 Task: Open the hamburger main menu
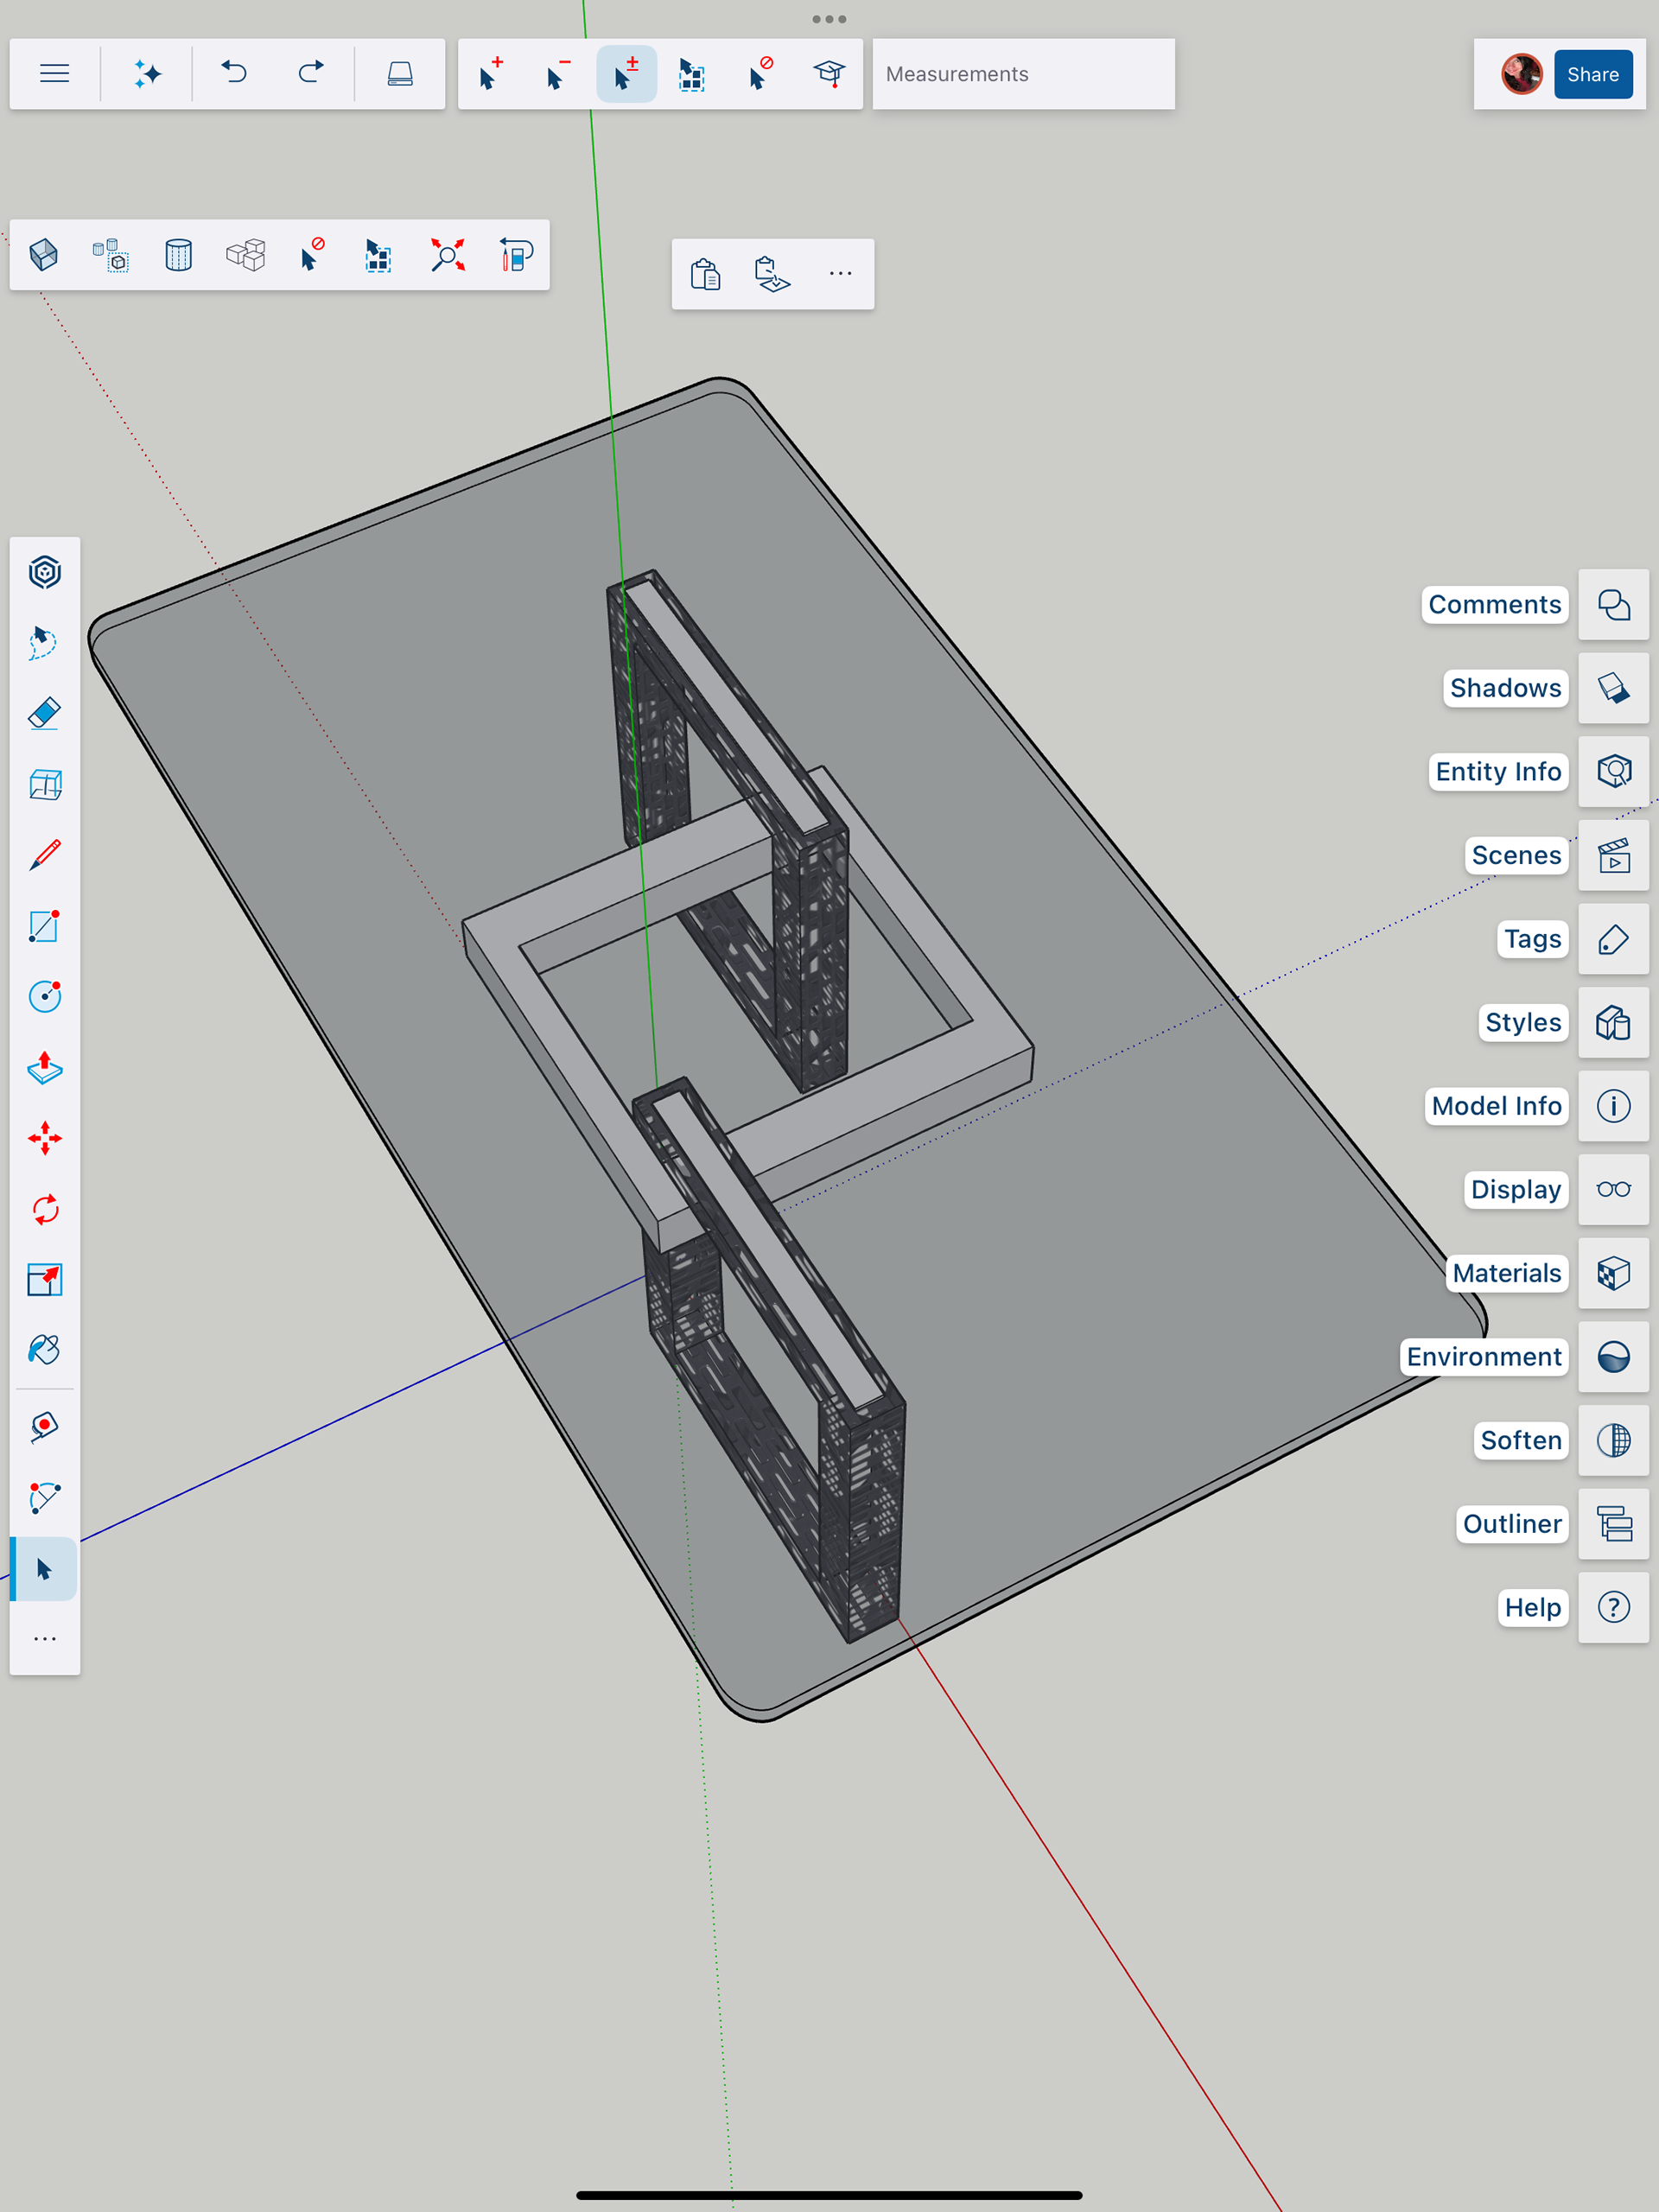tap(54, 74)
